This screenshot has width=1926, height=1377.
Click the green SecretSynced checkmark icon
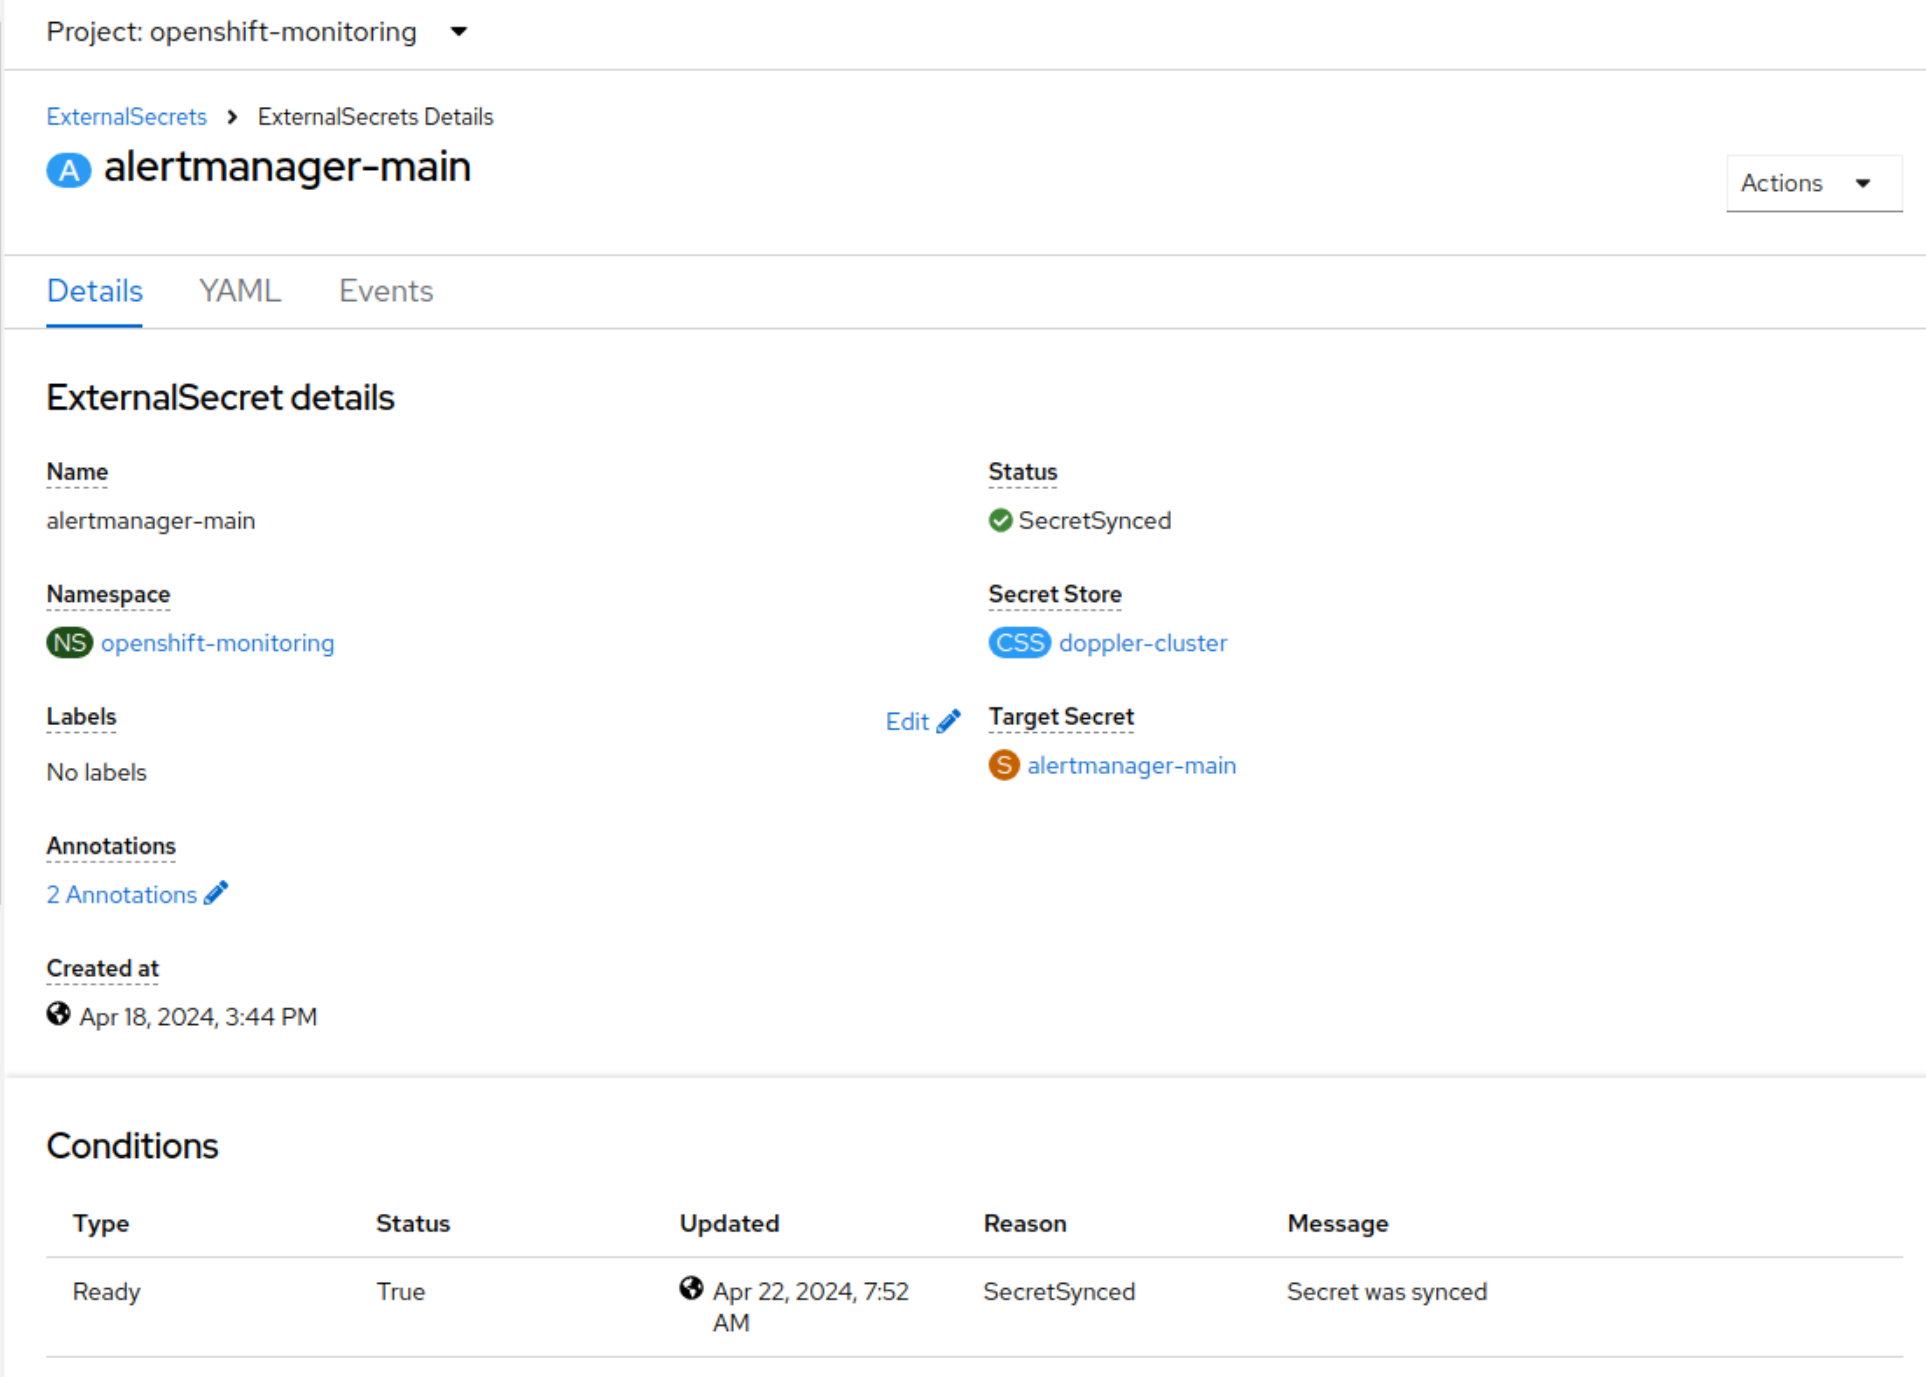(1000, 520)
